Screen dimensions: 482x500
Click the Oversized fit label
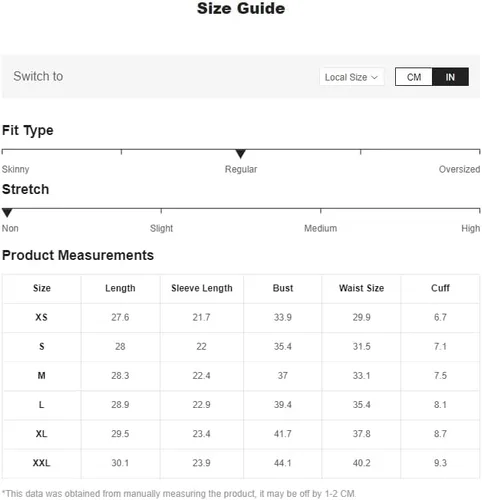tap(459, 169)
